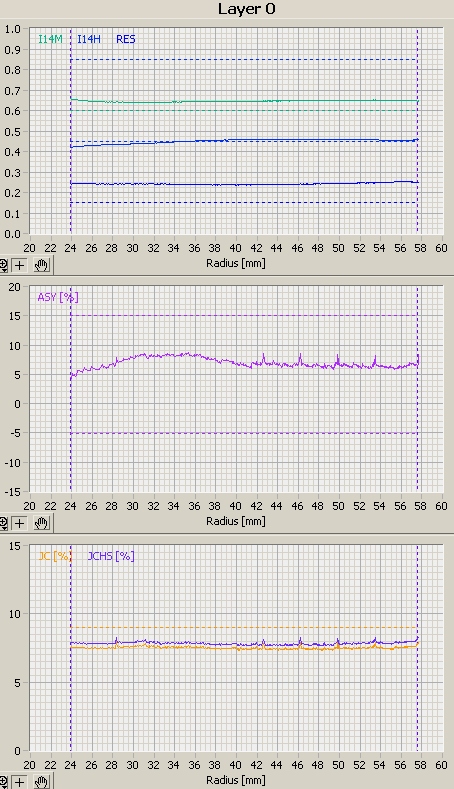Click the JC [%] legend label

[55, 556]
